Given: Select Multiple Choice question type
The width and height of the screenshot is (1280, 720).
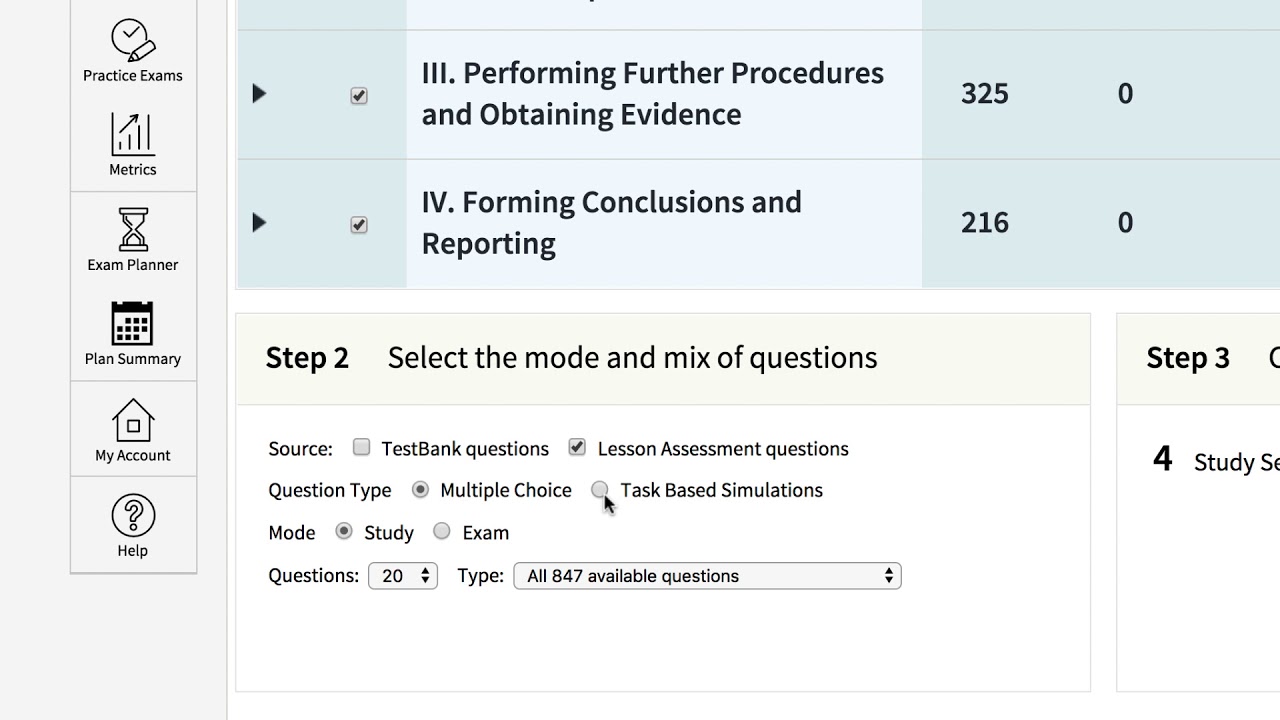Looking at the screenshot, I should (420, 490).
